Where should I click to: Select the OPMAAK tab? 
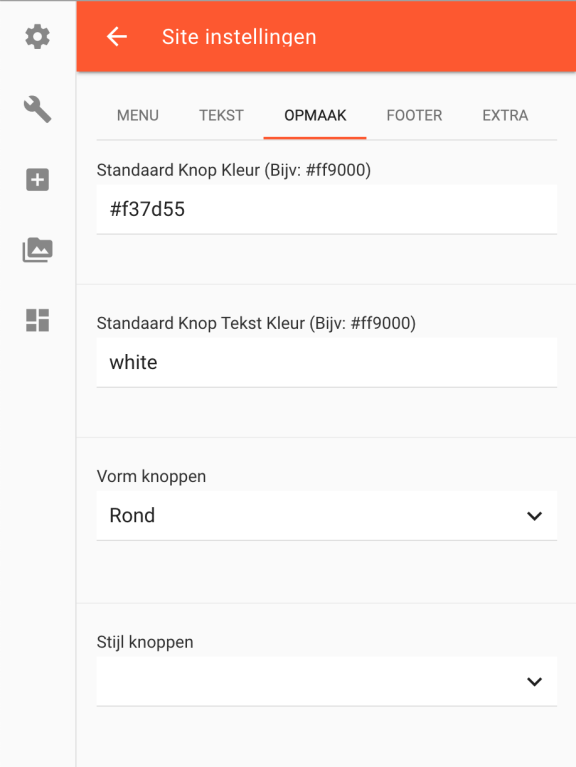pyautogui.click(x=315, y=115)
